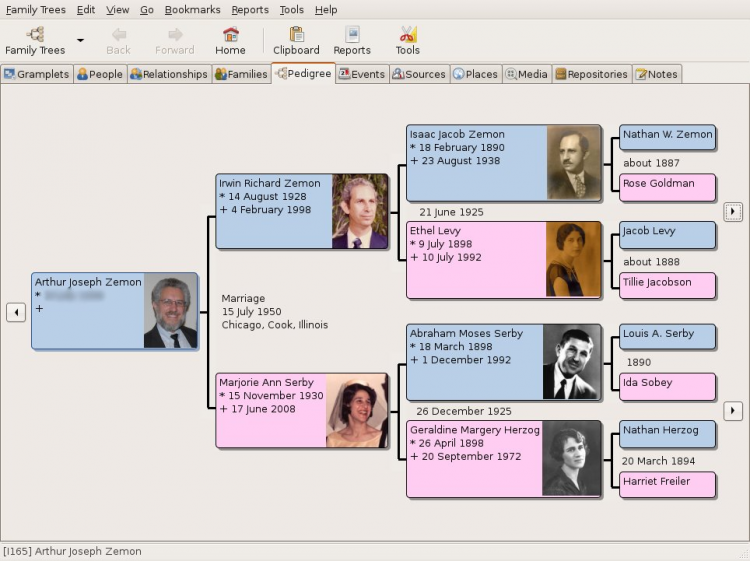
Task: Select Harriet Freiler person box
Action: 667,484
